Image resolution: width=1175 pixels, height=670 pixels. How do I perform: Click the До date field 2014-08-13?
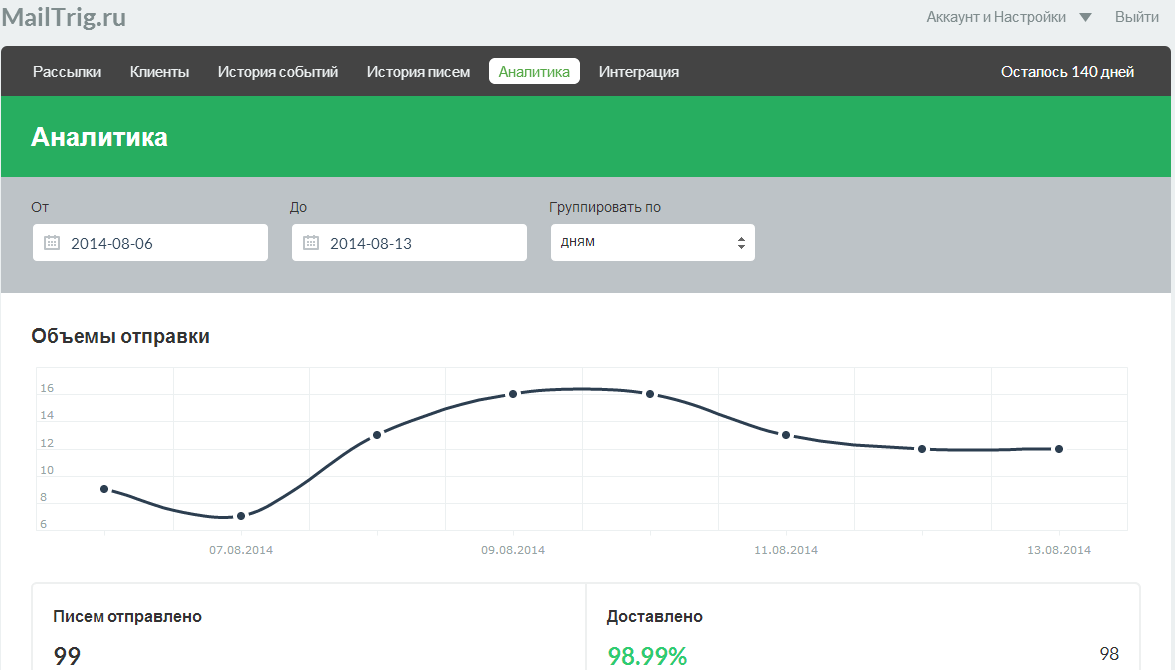409,243
